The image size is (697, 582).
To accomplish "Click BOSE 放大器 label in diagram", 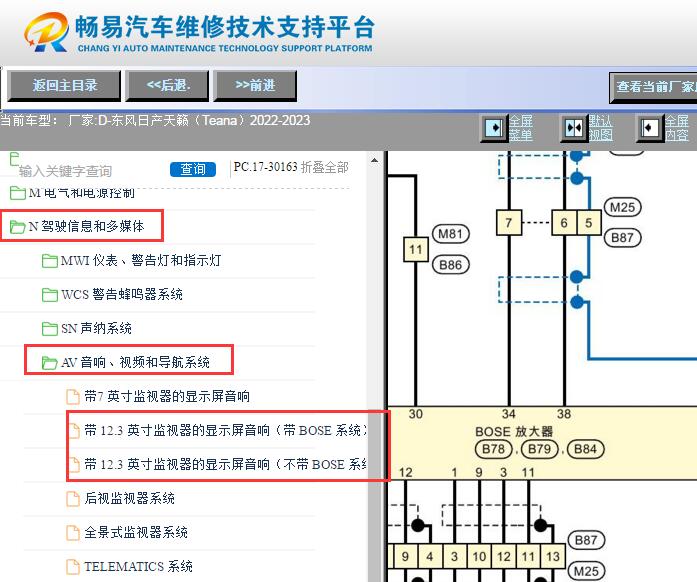I will click(514, 431).
